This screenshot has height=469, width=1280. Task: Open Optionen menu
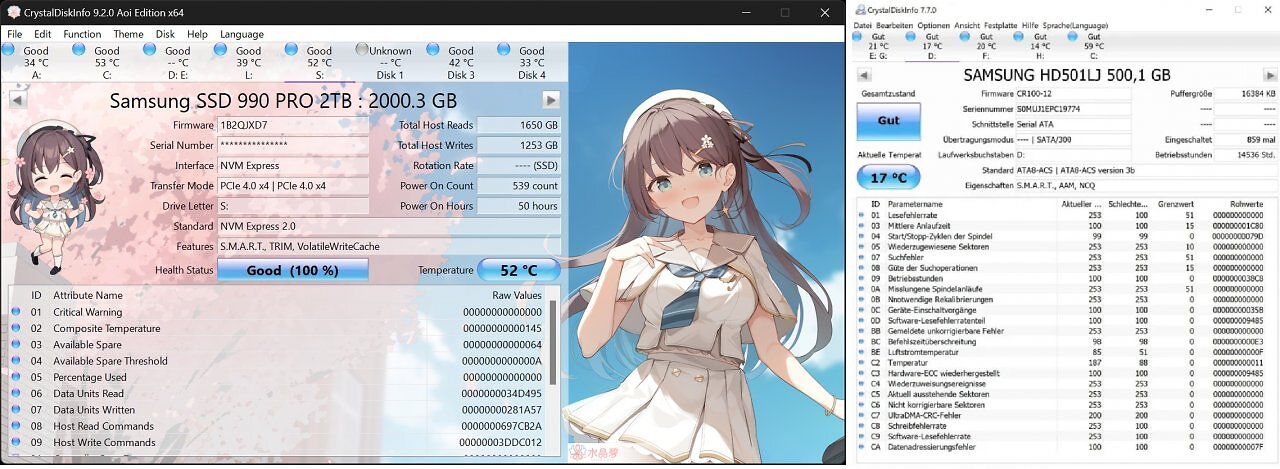click(x=933, y=24)
